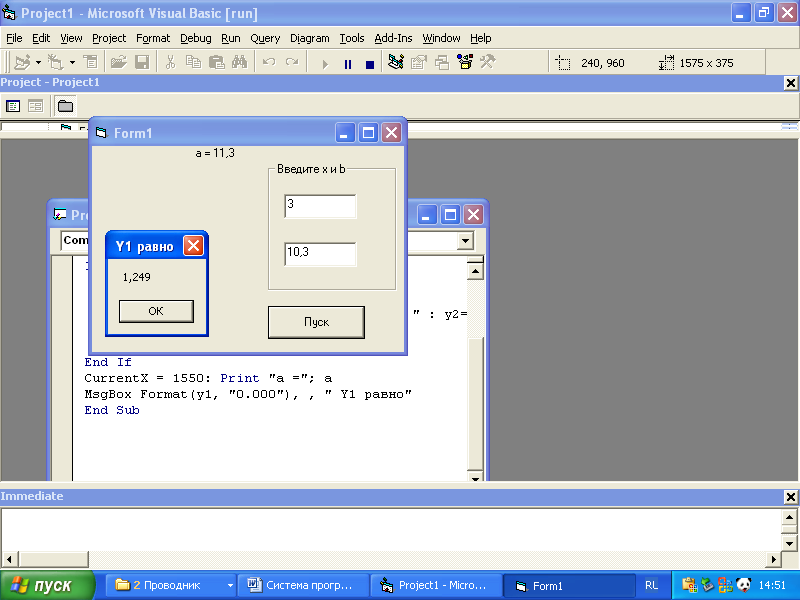Open the File menu
Image resolution: width=800 pixels, height=600 pixels.
[x=14, y=38]
